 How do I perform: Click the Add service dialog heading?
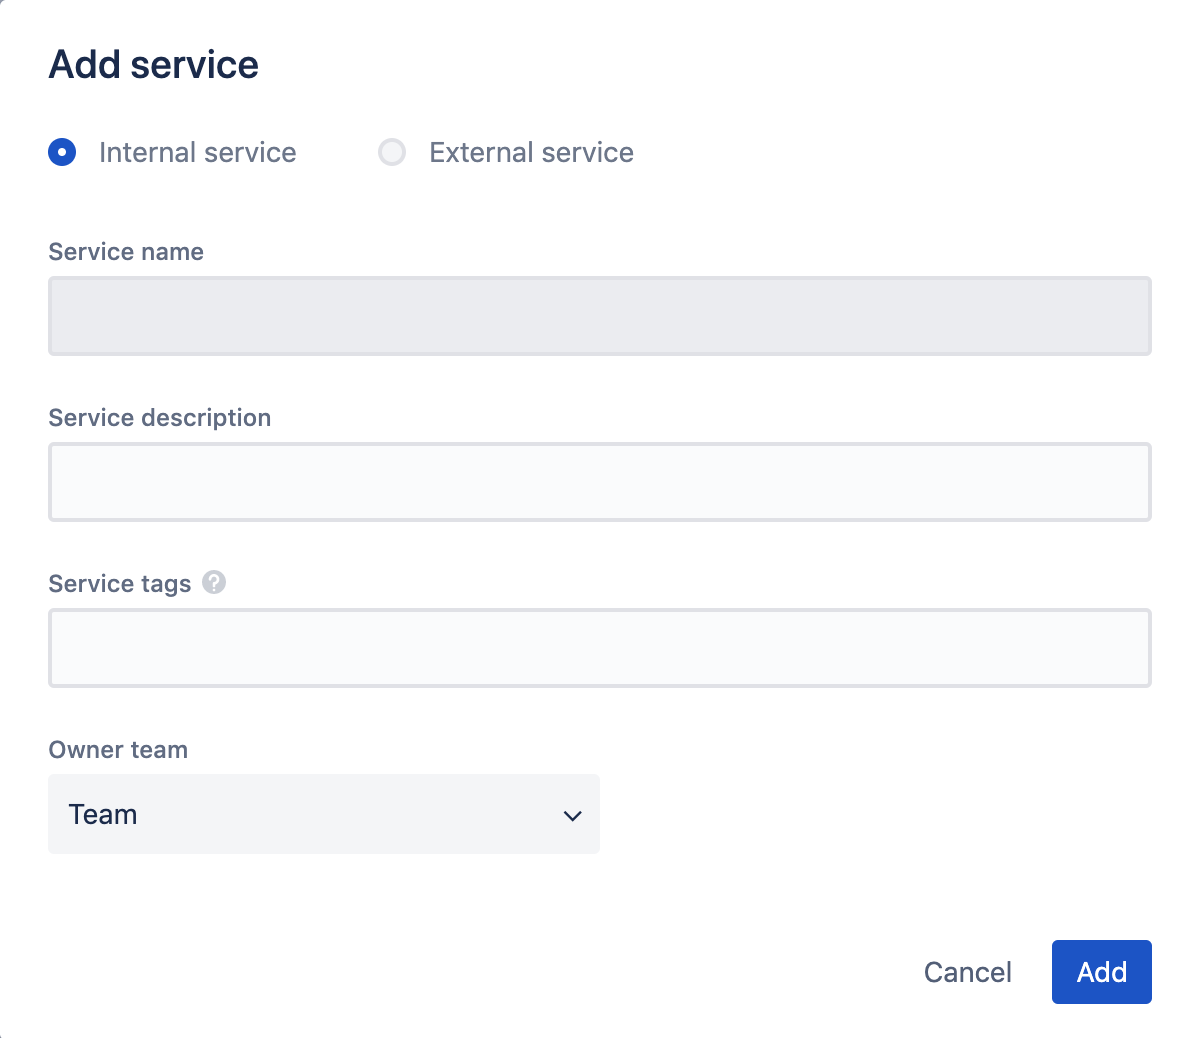(154, 65)
